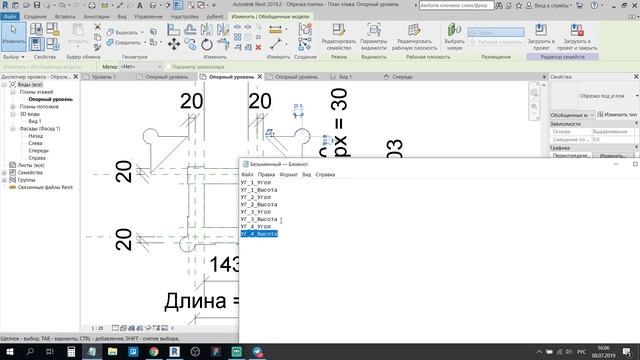Click Редактировать рабочую плоскость icon
This screenshot has width=640, height=360.
[414, 37]
